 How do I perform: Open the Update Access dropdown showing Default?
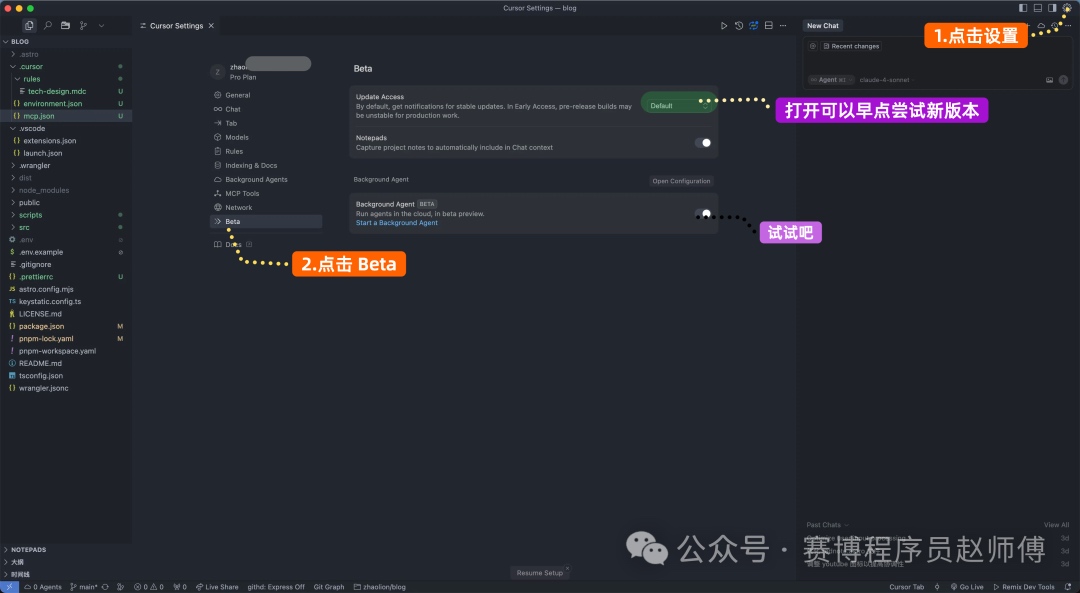(x=678, y=105)
